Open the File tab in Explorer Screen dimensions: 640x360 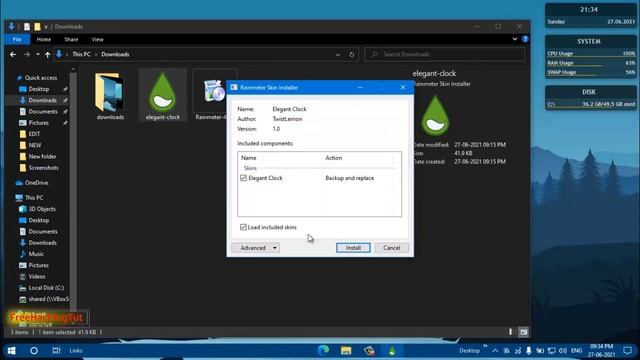point(17,40)
